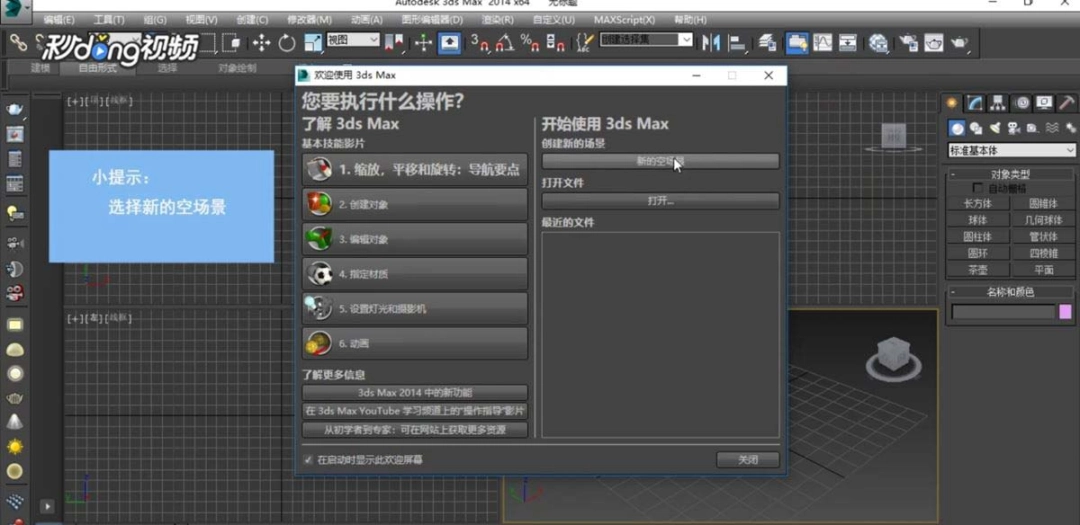Open the 标准基本体 dropdown
Screen dimensions: 1080x525
(1011, 150)
